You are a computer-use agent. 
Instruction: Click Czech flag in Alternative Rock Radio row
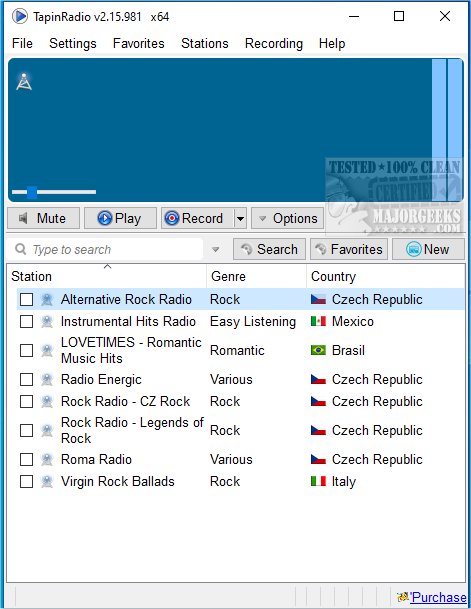click(x=318, y=299)
